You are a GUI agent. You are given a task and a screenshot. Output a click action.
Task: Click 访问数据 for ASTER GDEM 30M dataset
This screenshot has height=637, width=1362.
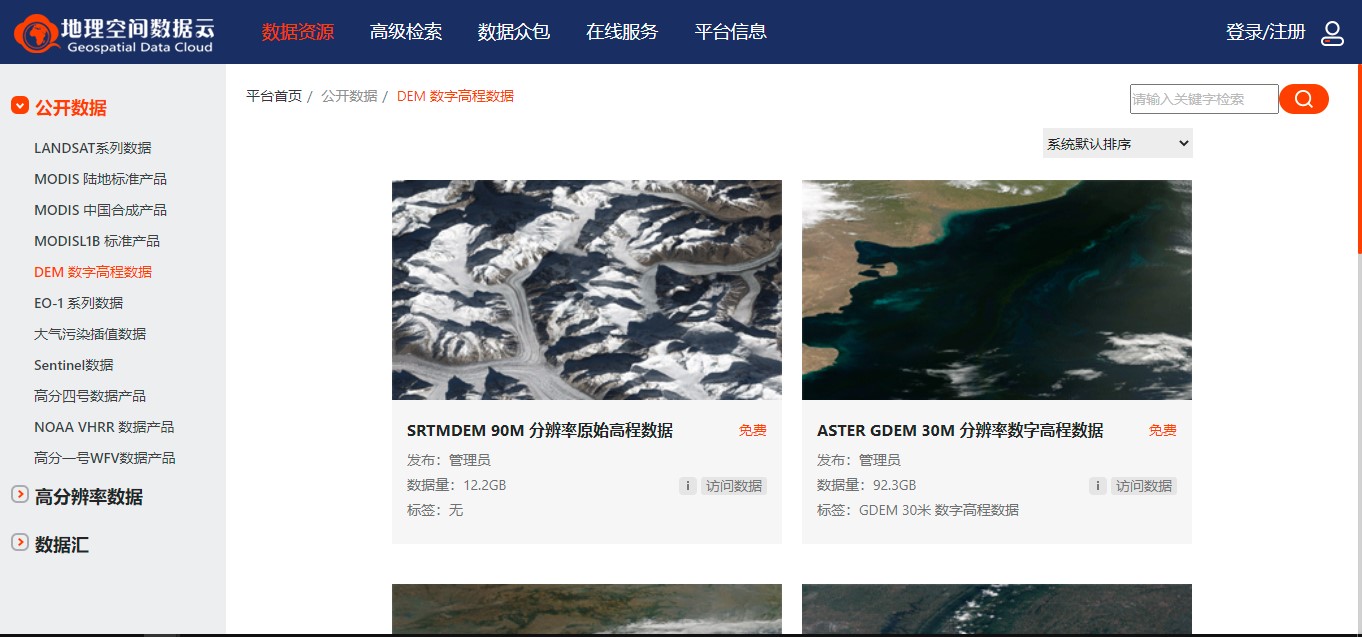(1144, 485)
